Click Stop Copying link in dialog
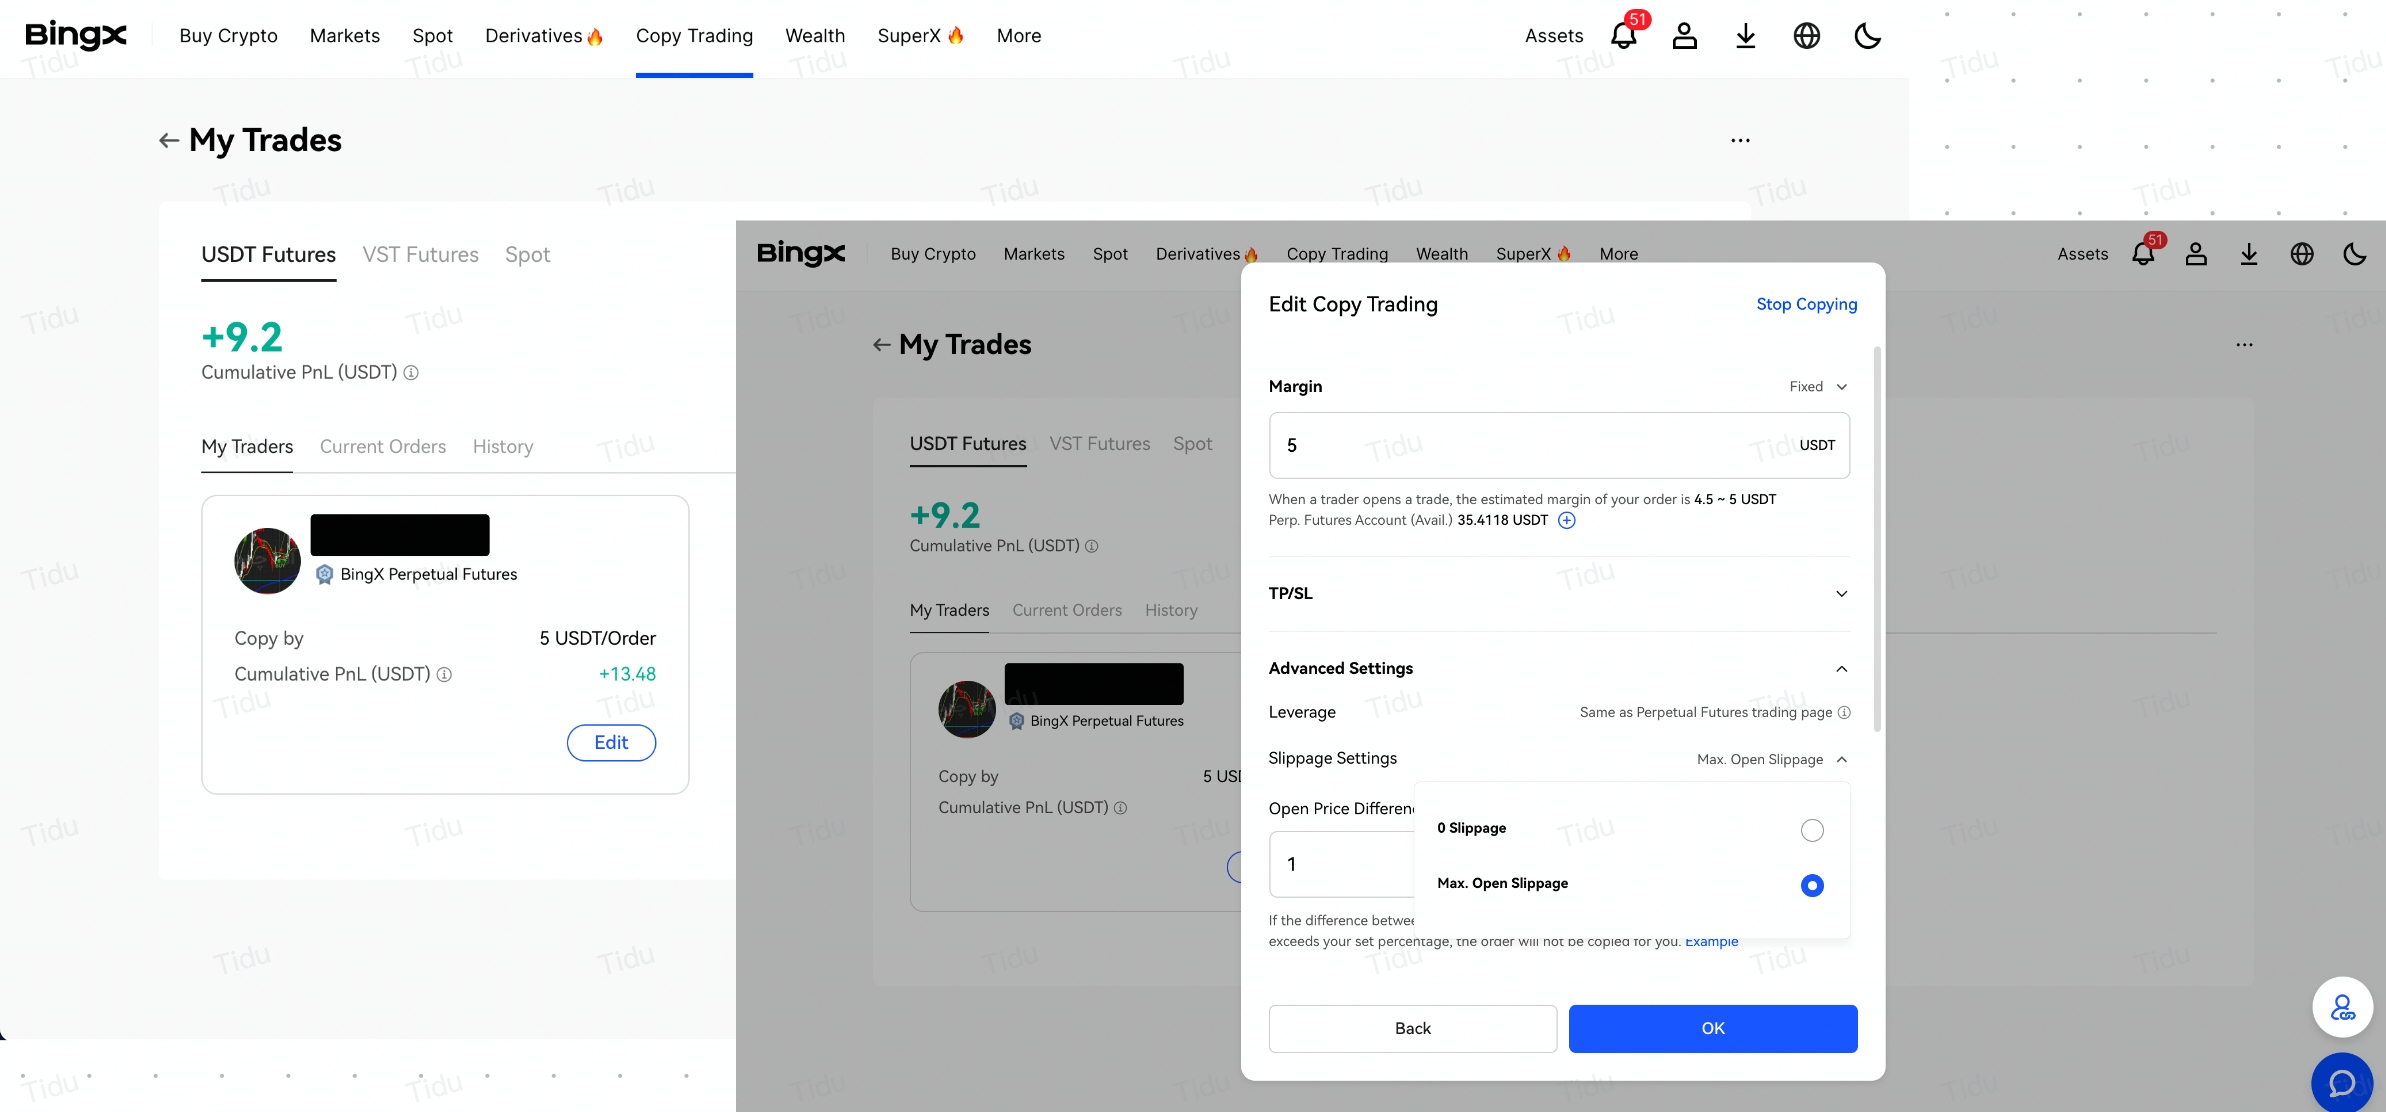2386x1112 pixels. tap(1807, 304)
